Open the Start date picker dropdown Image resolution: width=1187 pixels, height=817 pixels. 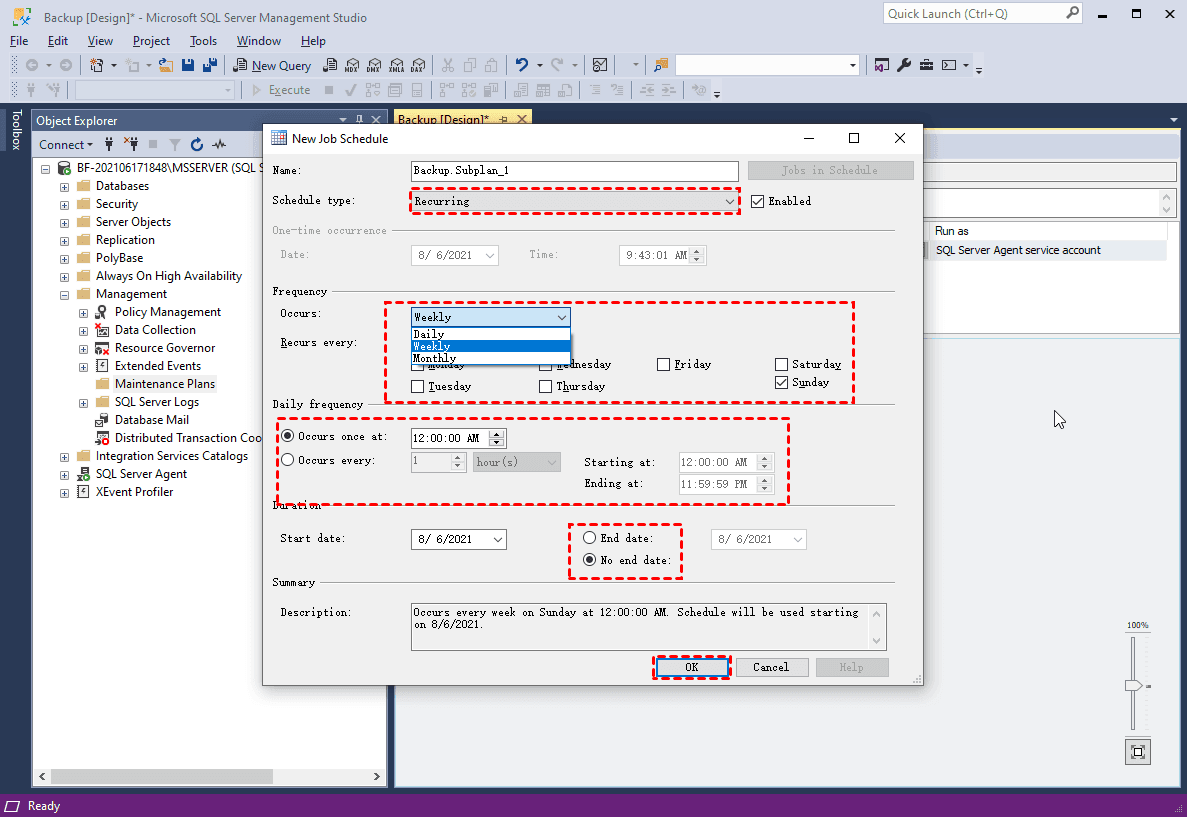[497, 539]
